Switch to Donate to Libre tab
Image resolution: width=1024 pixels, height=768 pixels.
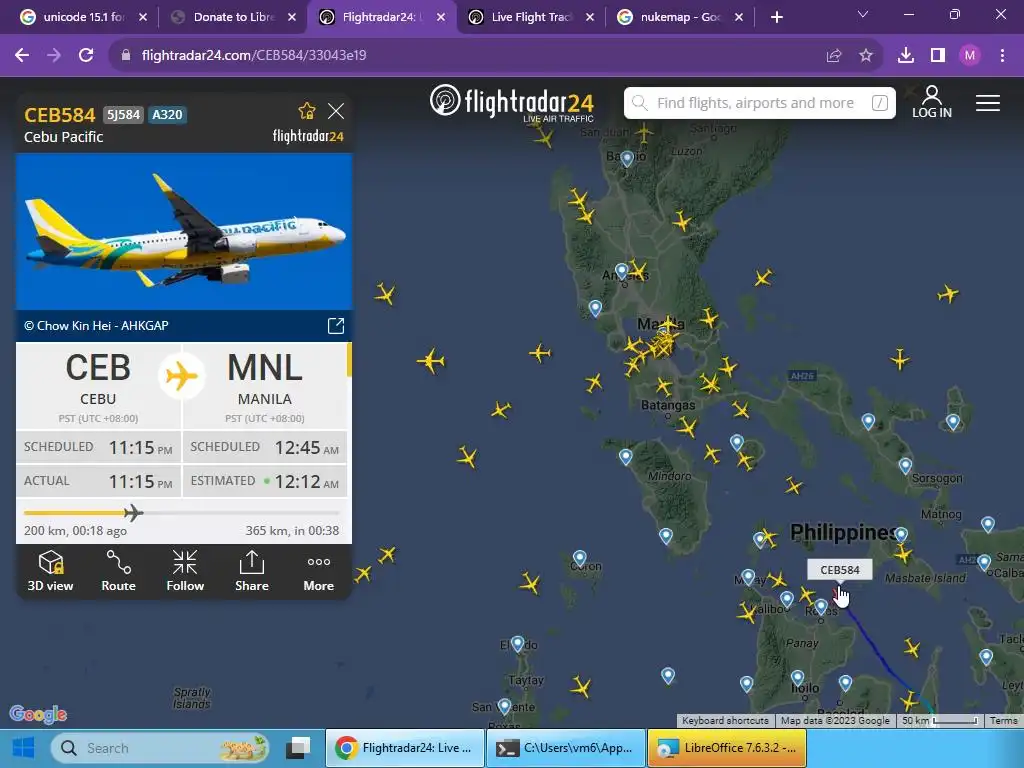pos(234,17)
